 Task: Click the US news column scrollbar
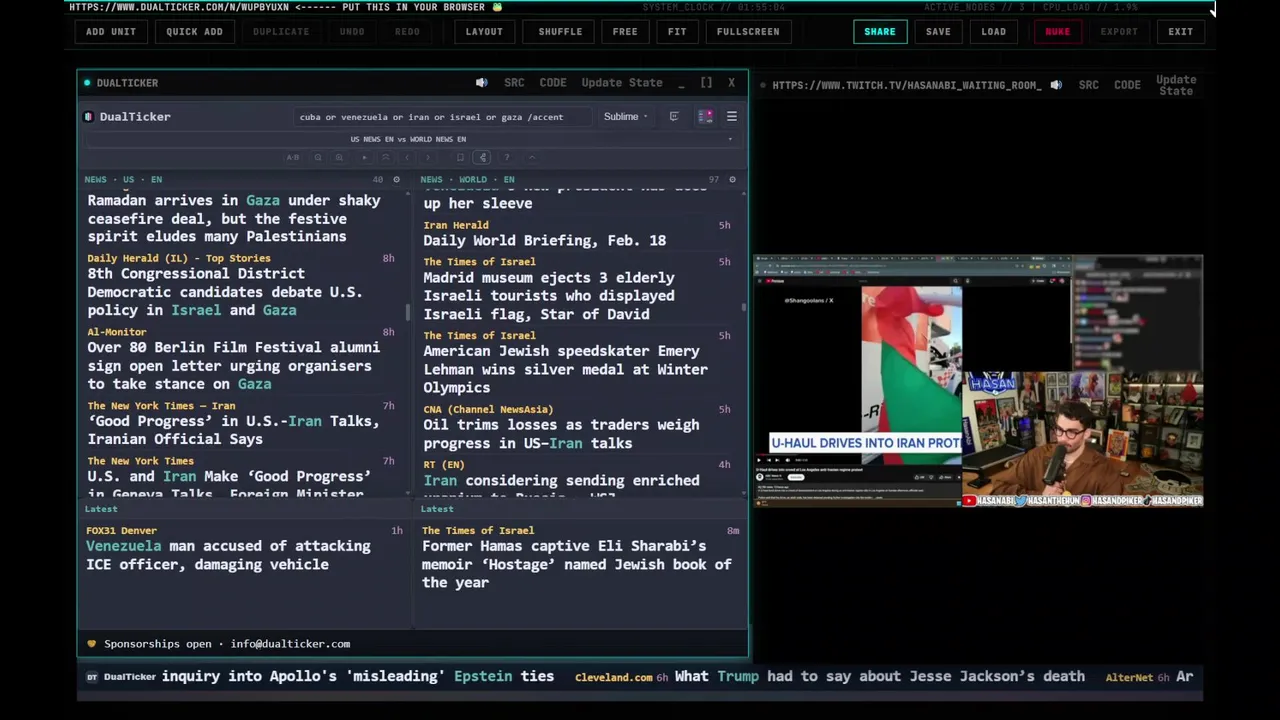408,313
